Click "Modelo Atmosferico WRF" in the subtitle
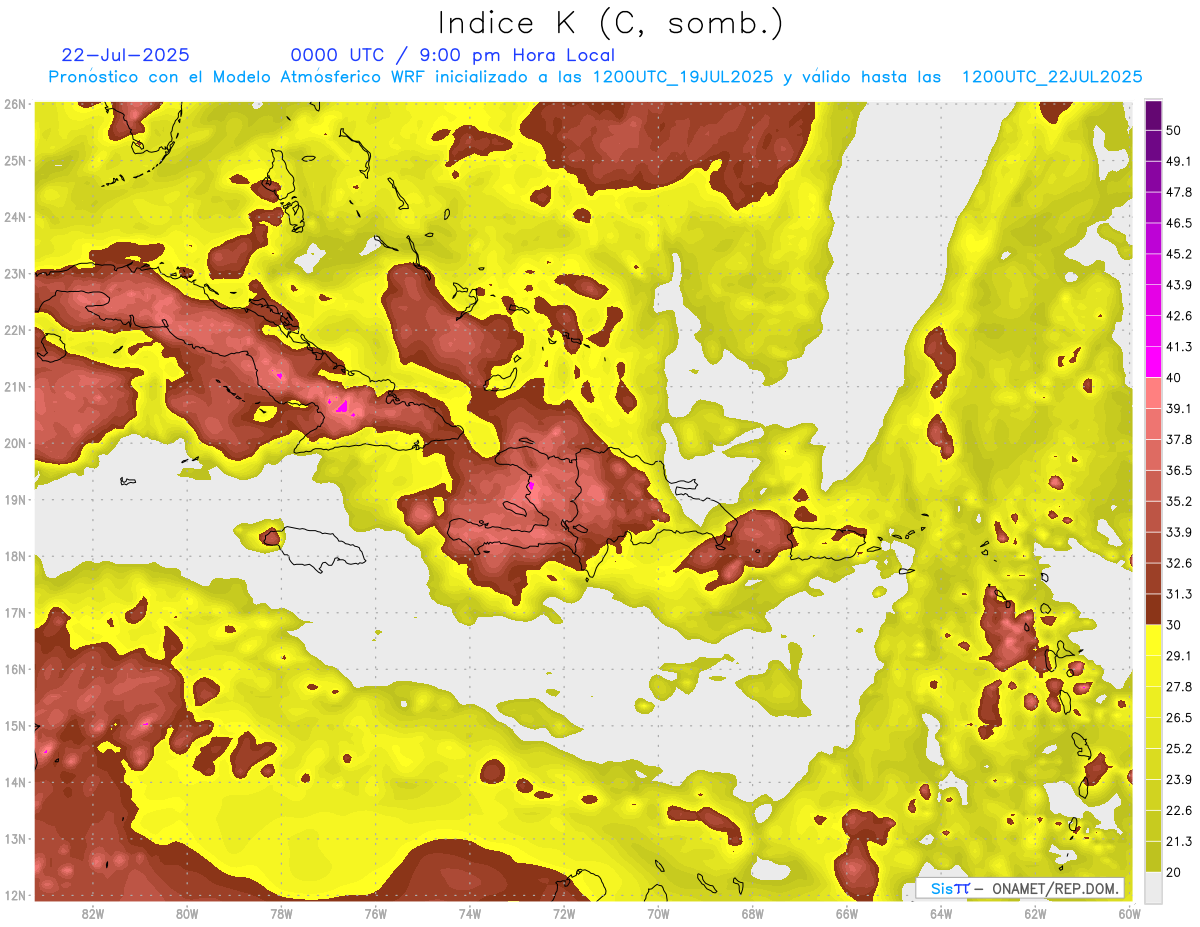Screen dimensions: 1200x927 point(318,77)
